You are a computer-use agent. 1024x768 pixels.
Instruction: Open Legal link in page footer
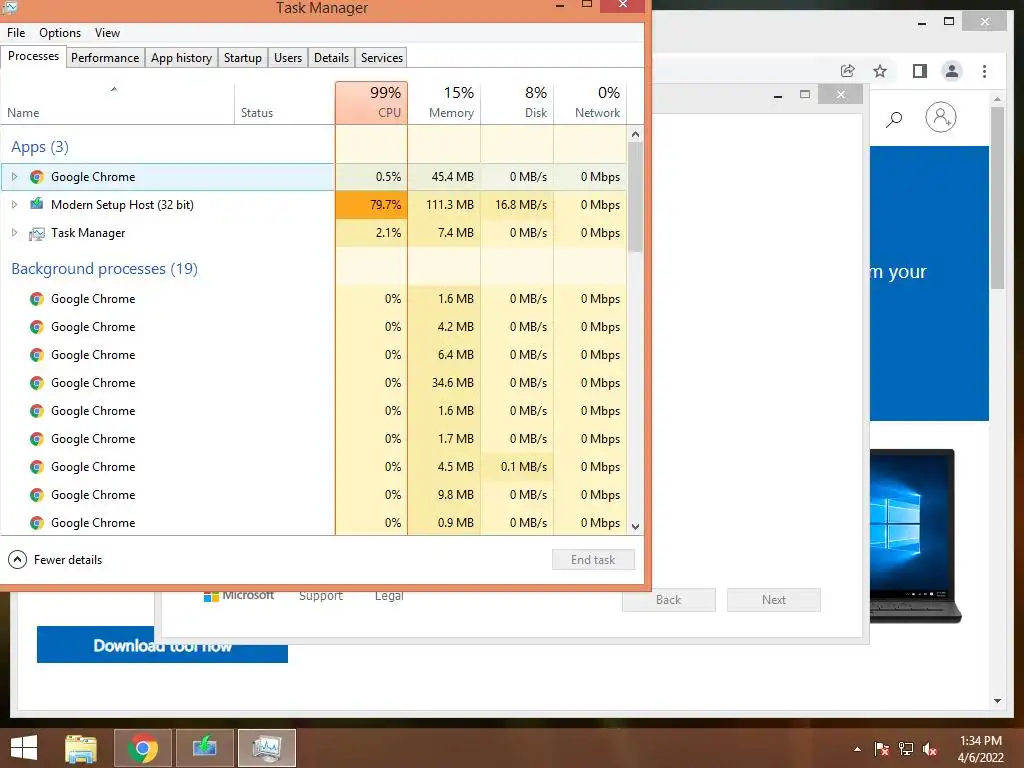coord(389,595)
